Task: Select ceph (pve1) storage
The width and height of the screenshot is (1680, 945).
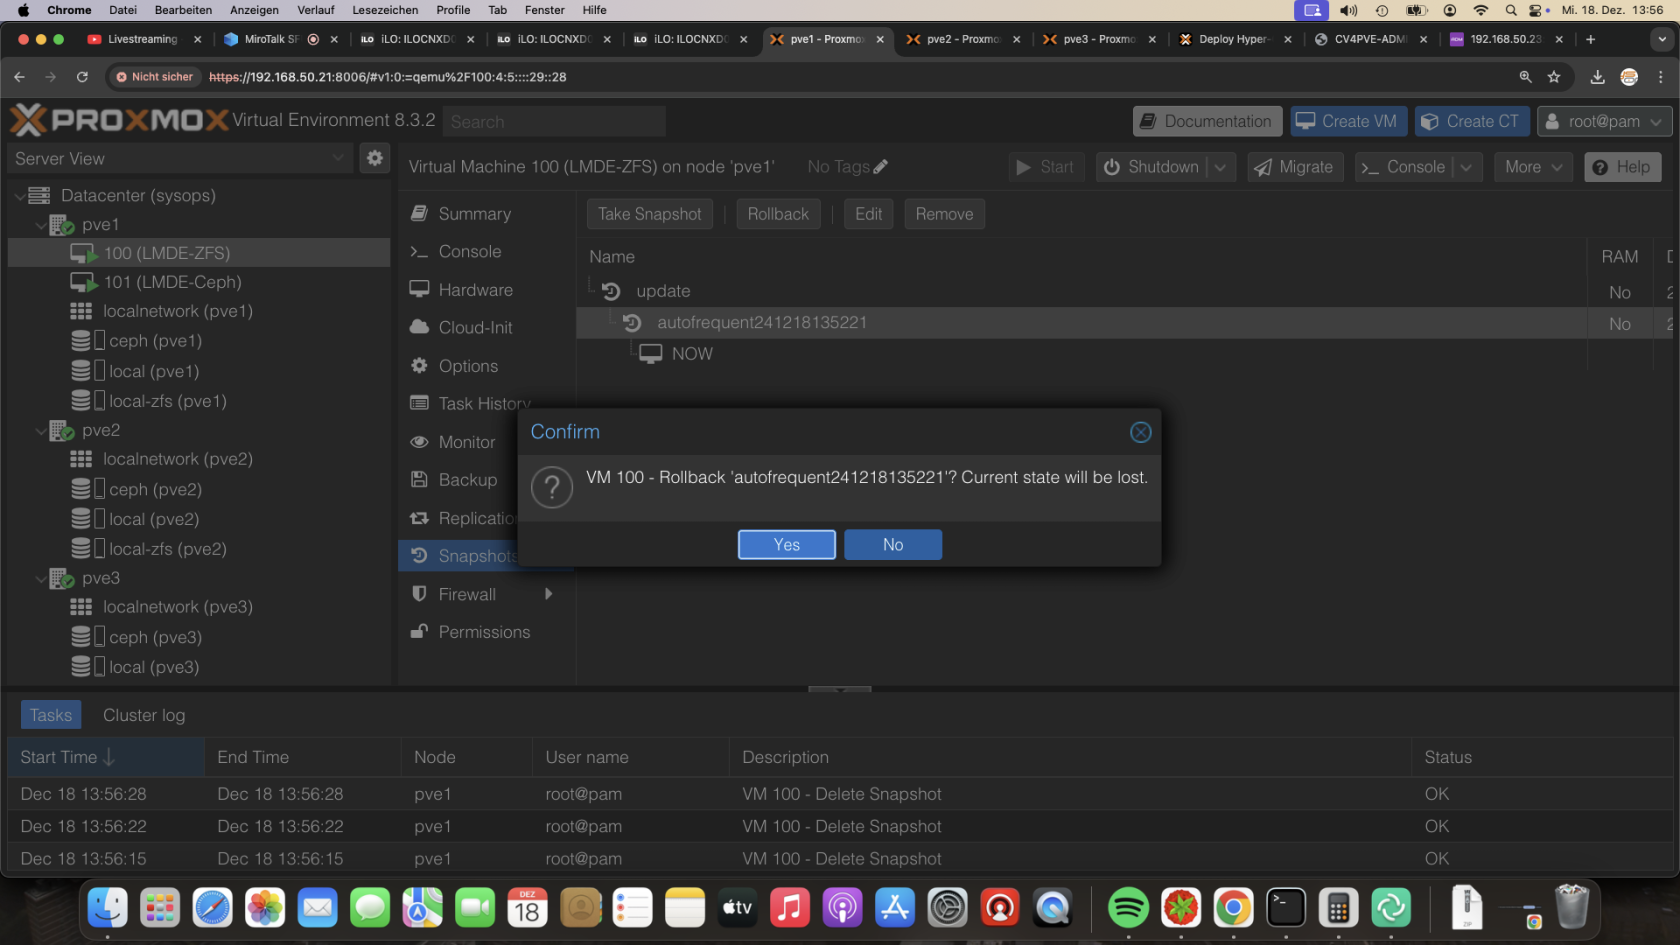Action: (199, 341)
